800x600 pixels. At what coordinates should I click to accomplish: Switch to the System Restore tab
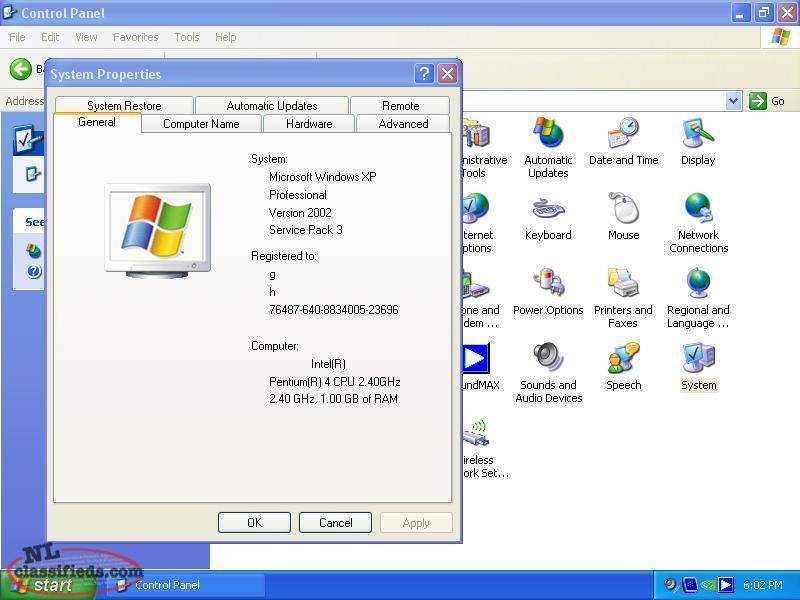point(124,106)
